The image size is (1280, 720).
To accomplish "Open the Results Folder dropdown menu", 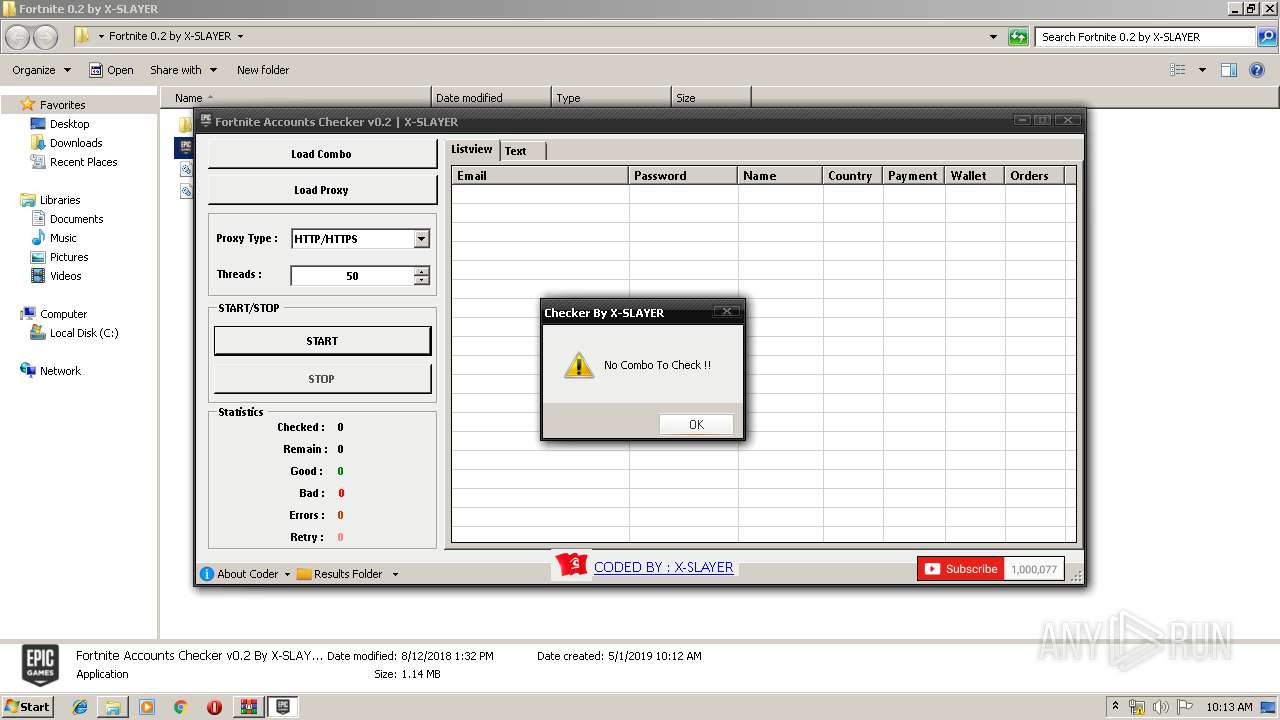I will point(349,574).
